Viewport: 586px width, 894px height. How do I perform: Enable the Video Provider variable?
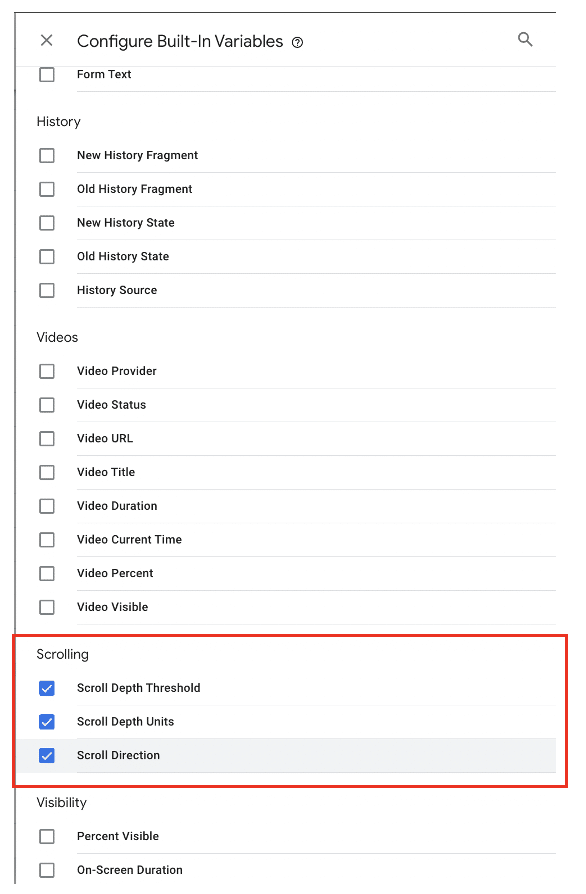pos(46,371)
